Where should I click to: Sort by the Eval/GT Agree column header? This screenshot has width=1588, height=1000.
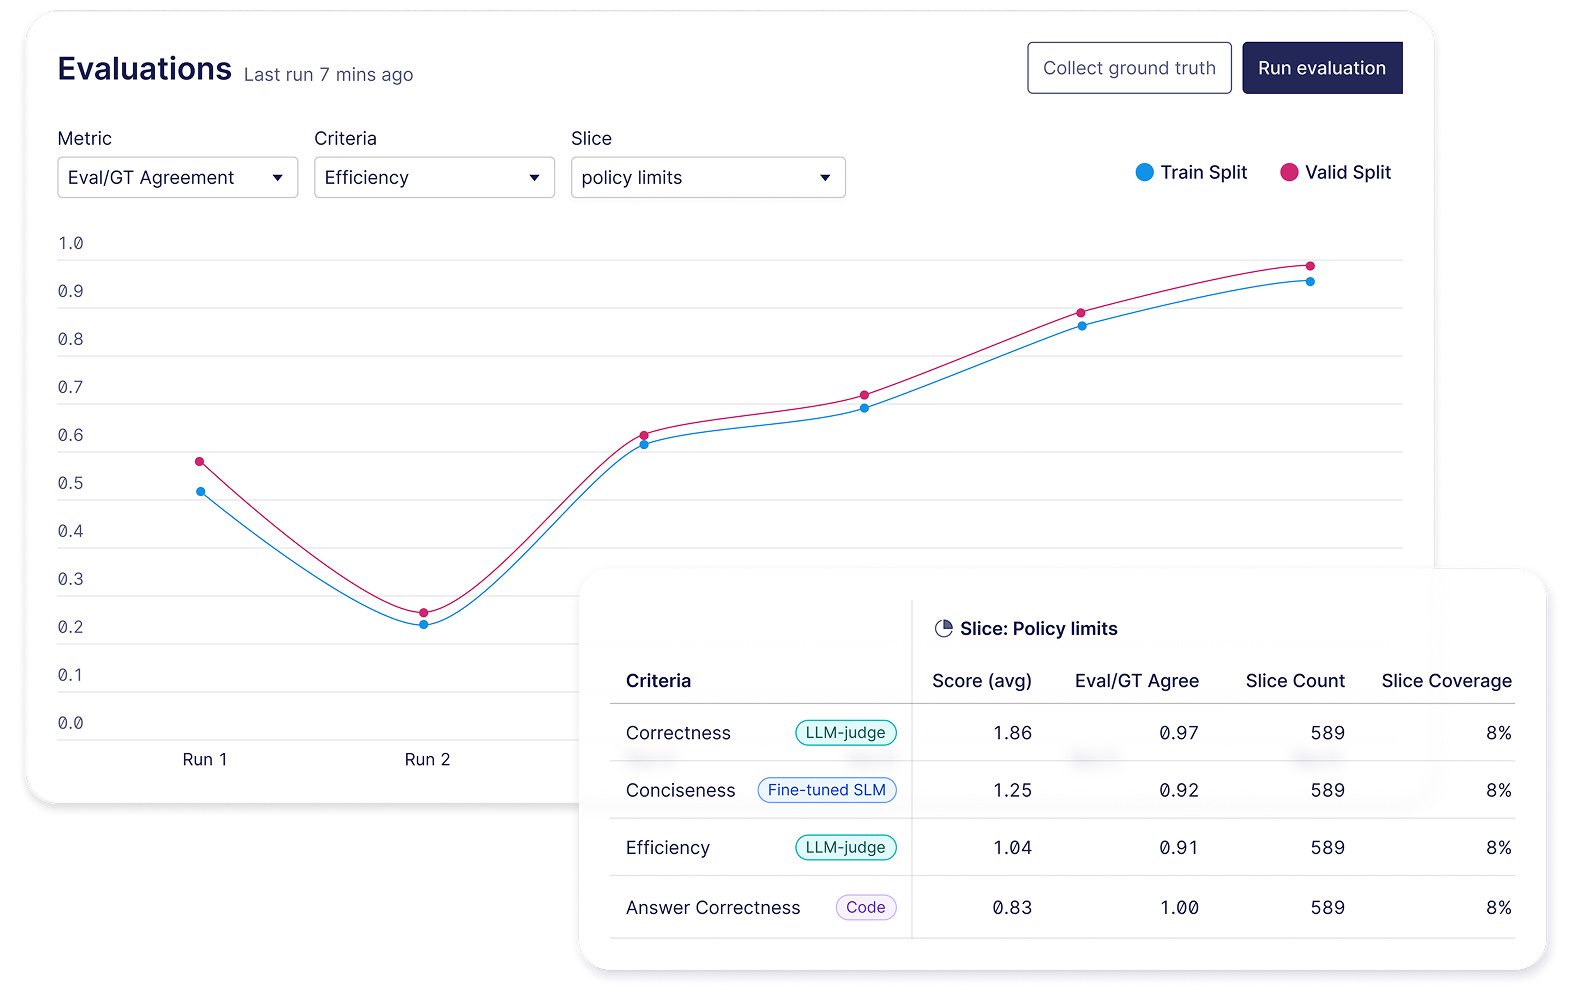tap(1137, 681)
